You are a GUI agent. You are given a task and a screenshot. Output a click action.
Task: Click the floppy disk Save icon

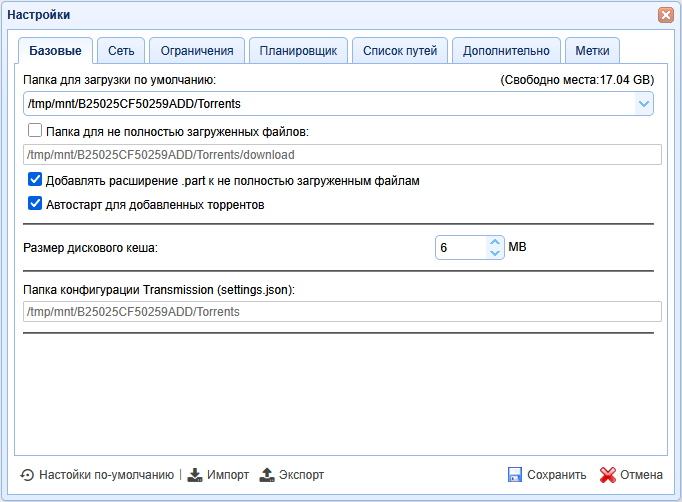click(x=515, y=475)
